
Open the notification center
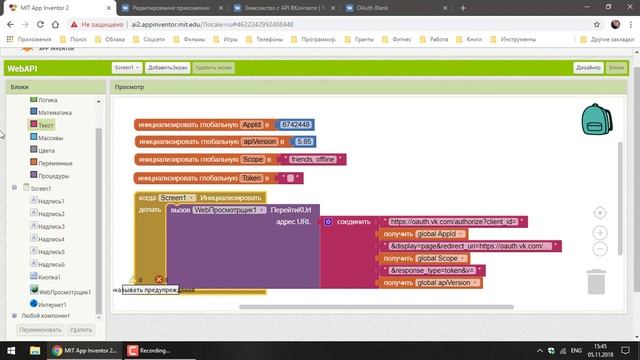tap(625, 350)
